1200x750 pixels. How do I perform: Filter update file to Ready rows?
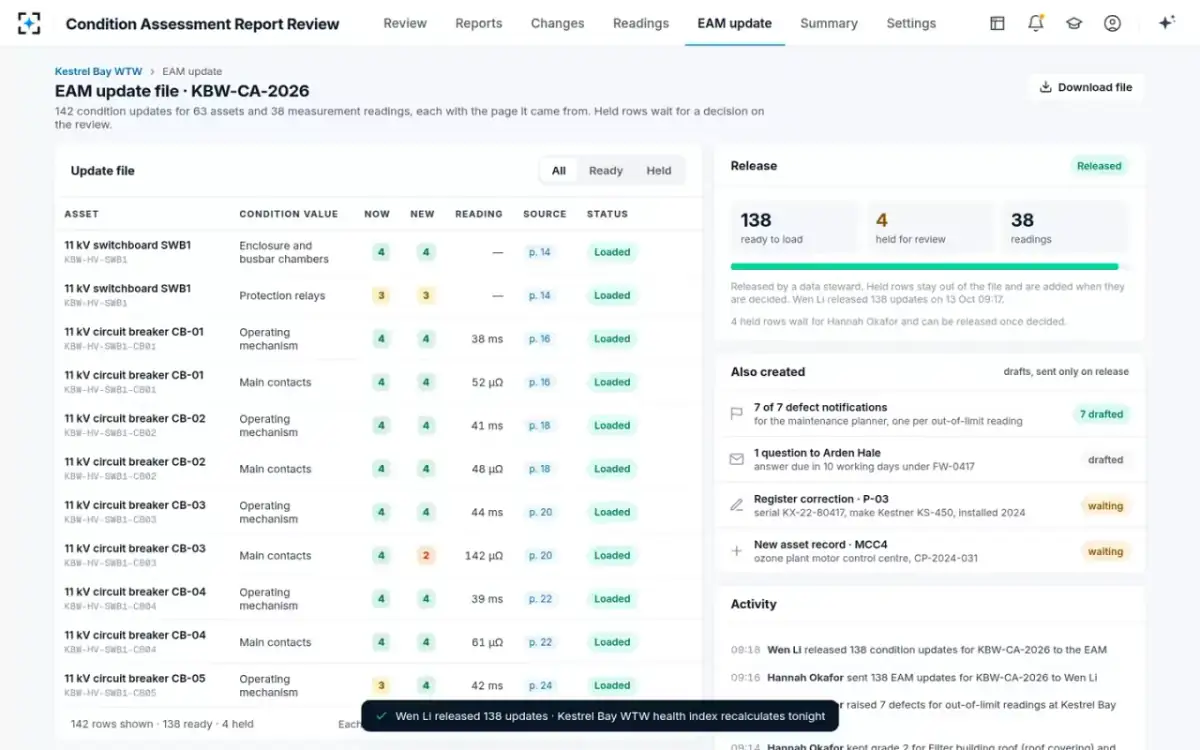click(606, 171)
